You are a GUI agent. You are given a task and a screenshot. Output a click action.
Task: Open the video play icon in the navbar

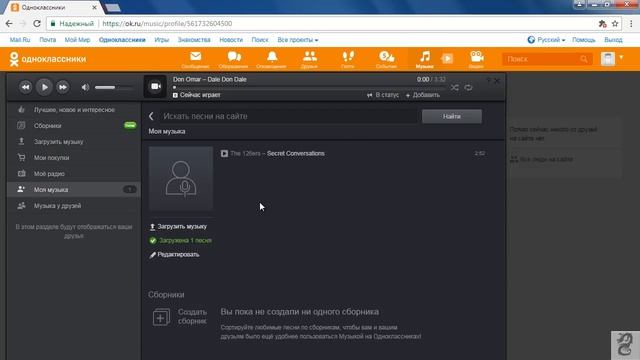(x=447, y=59)
